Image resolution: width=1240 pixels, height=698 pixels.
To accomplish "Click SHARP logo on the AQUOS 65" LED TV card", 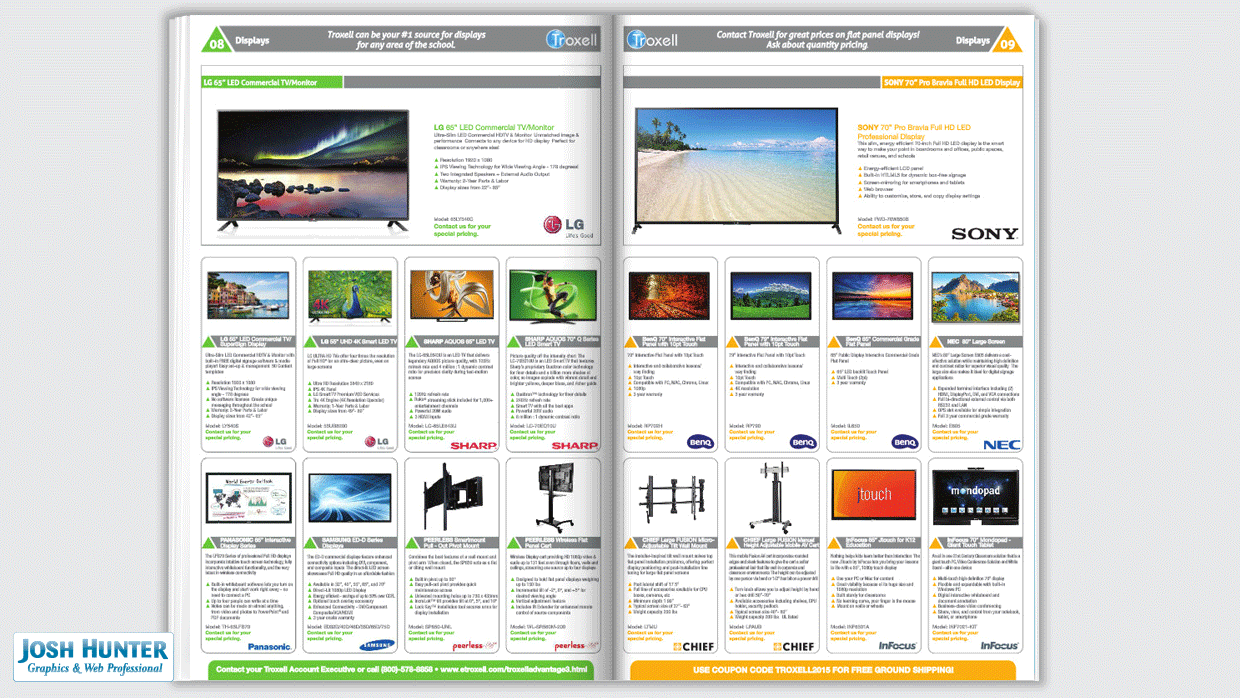I will pyautogui.click(x=473, y=445).
